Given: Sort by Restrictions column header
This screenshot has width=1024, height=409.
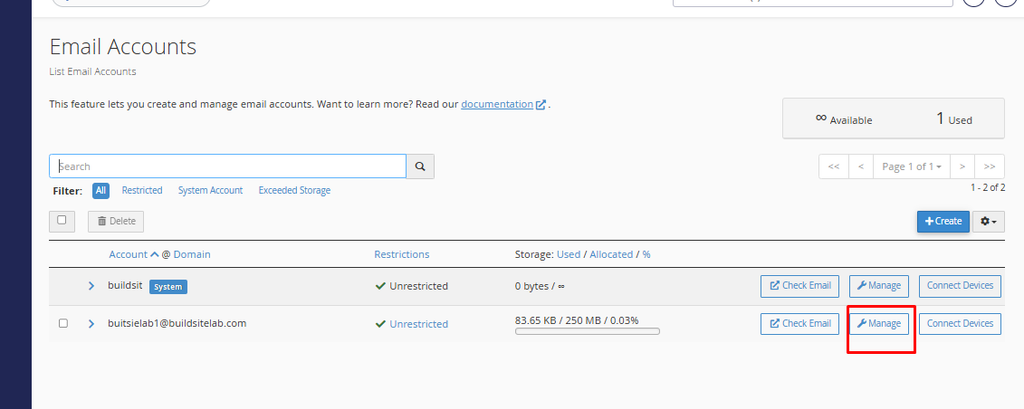Looking at the screenshot, I should pos(402,254).
